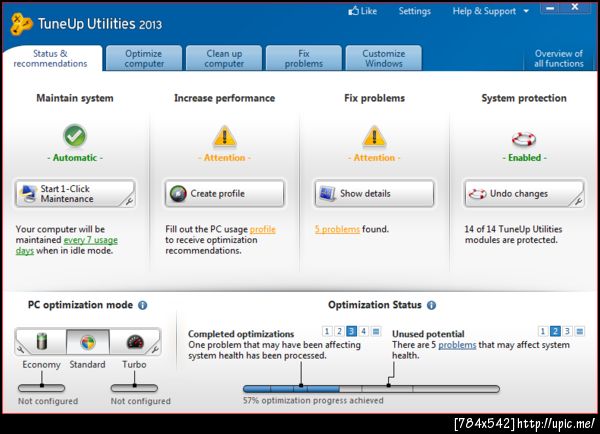Click the Like thumbs-up icon
The height and width of the screenshot is (434, 600).
[x=353, y=11]
